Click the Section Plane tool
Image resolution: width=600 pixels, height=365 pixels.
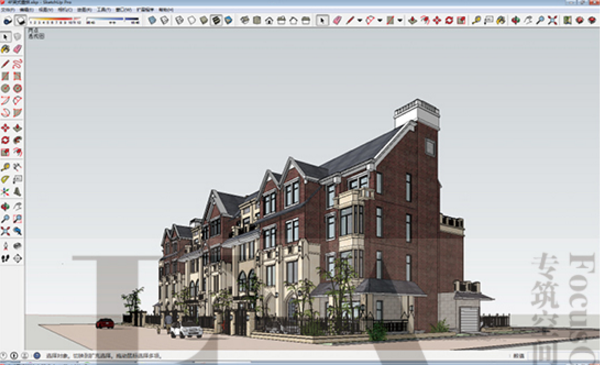17,259
